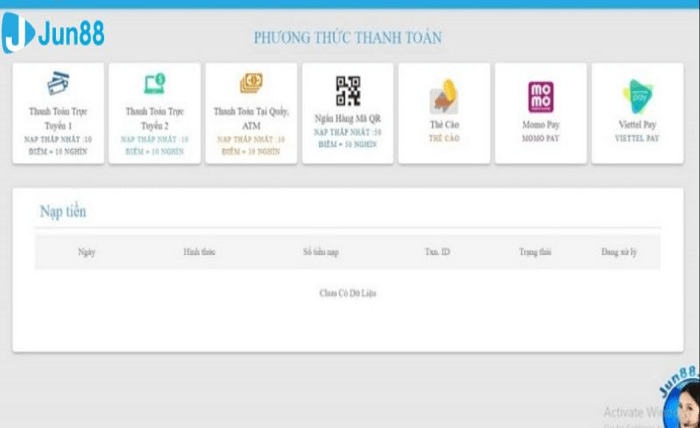Click the Thanh Toán Trực Tuyến 2 label
The image size is (700, 428).
[155, 118]
